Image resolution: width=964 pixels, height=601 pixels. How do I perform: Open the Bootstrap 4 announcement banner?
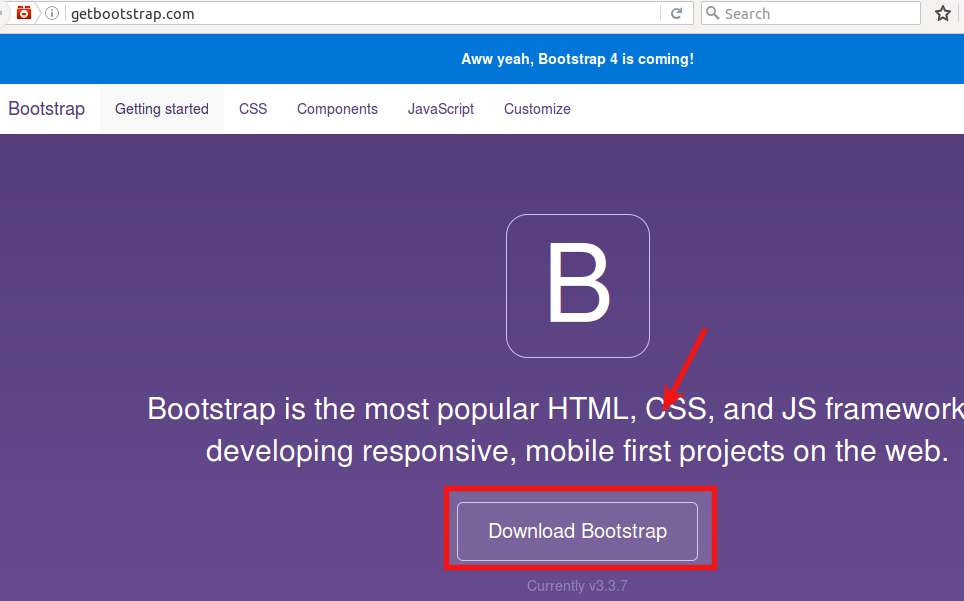tap(577, 58)
